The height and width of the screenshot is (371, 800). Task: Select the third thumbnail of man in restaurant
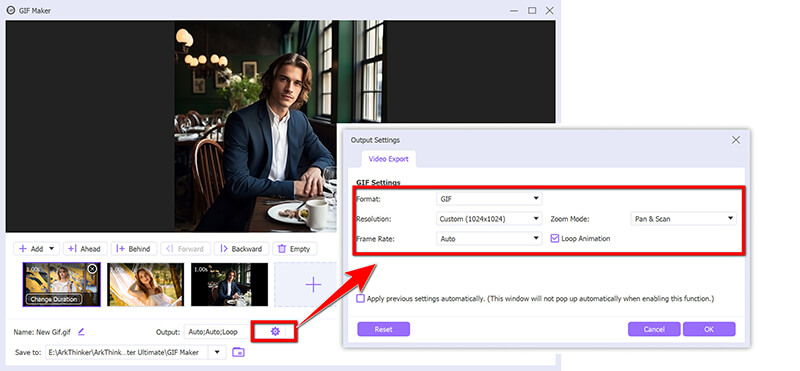coord(230,284)
